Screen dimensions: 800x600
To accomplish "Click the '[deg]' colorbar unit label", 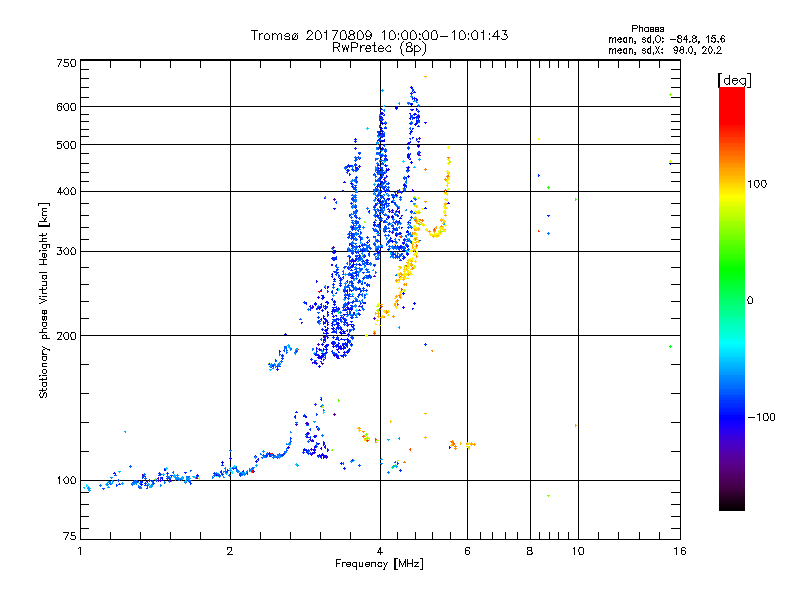I will pos(734,80).
